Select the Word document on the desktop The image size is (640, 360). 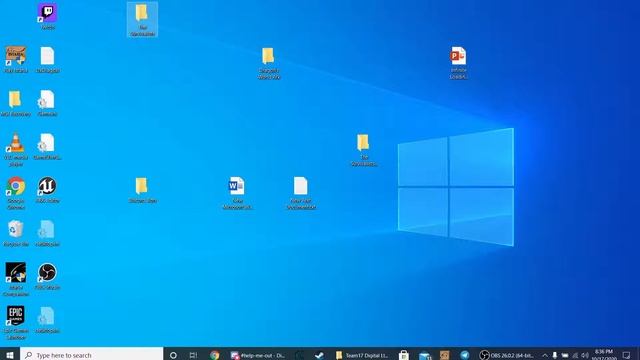click(237, 193)
